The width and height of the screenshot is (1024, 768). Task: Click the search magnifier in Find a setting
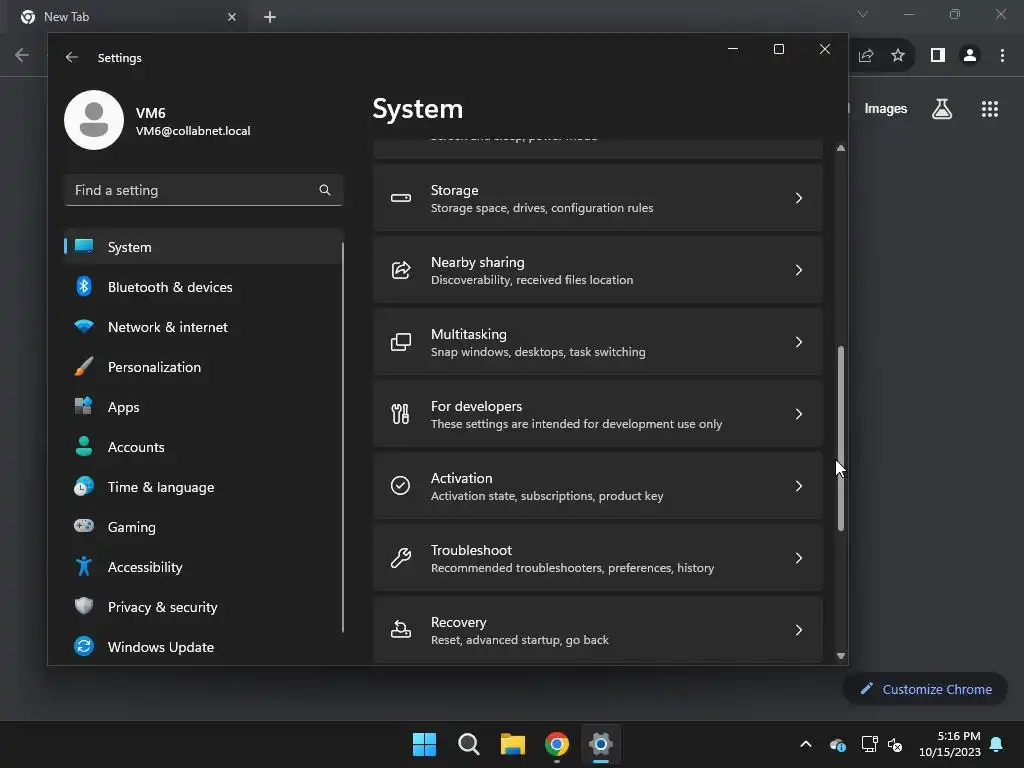tap(325, 190)
